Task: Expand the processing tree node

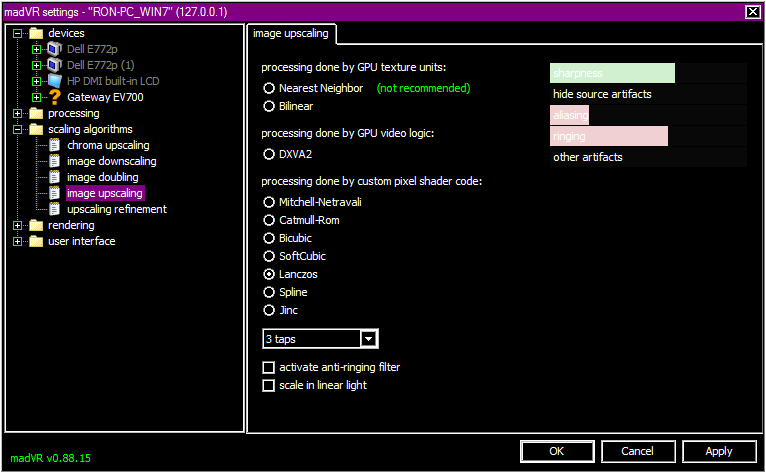Action: (x=18, y=113)
